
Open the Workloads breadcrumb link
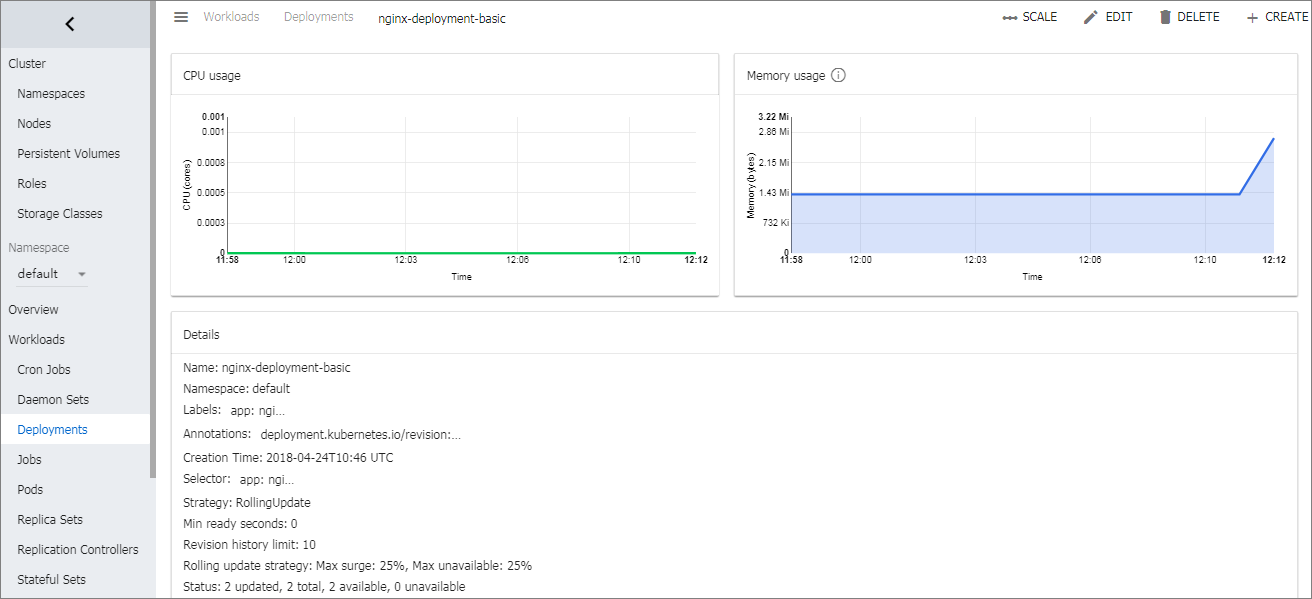[231, 17]
